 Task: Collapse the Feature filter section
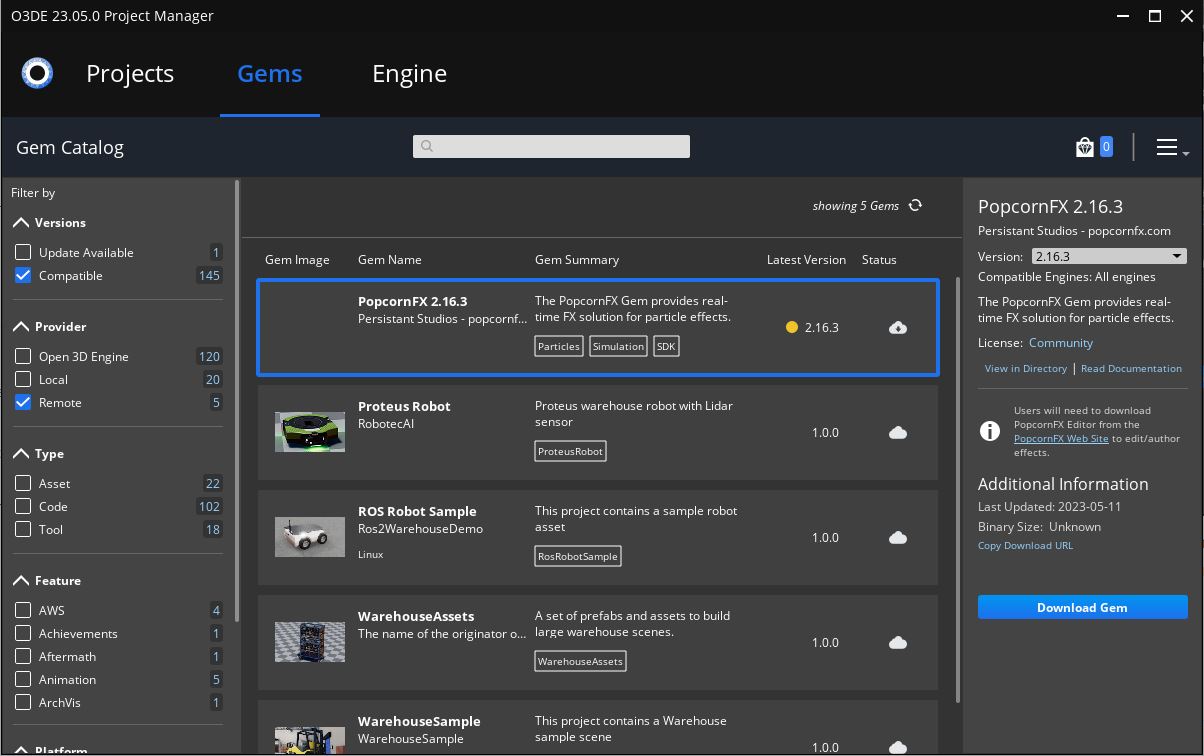(x=20, y=580)
